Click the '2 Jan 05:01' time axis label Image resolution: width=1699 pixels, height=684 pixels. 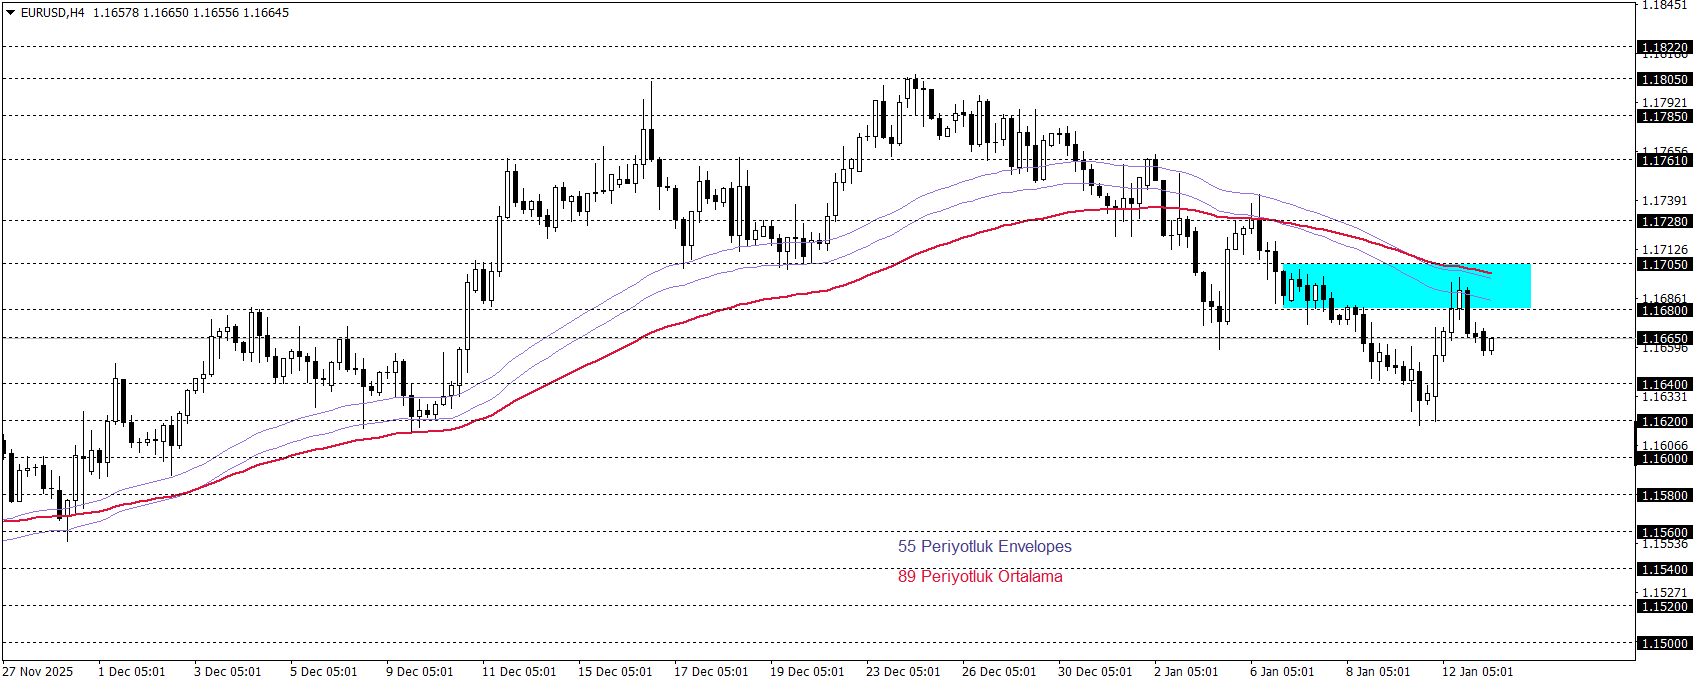[x=1186, y=671]
